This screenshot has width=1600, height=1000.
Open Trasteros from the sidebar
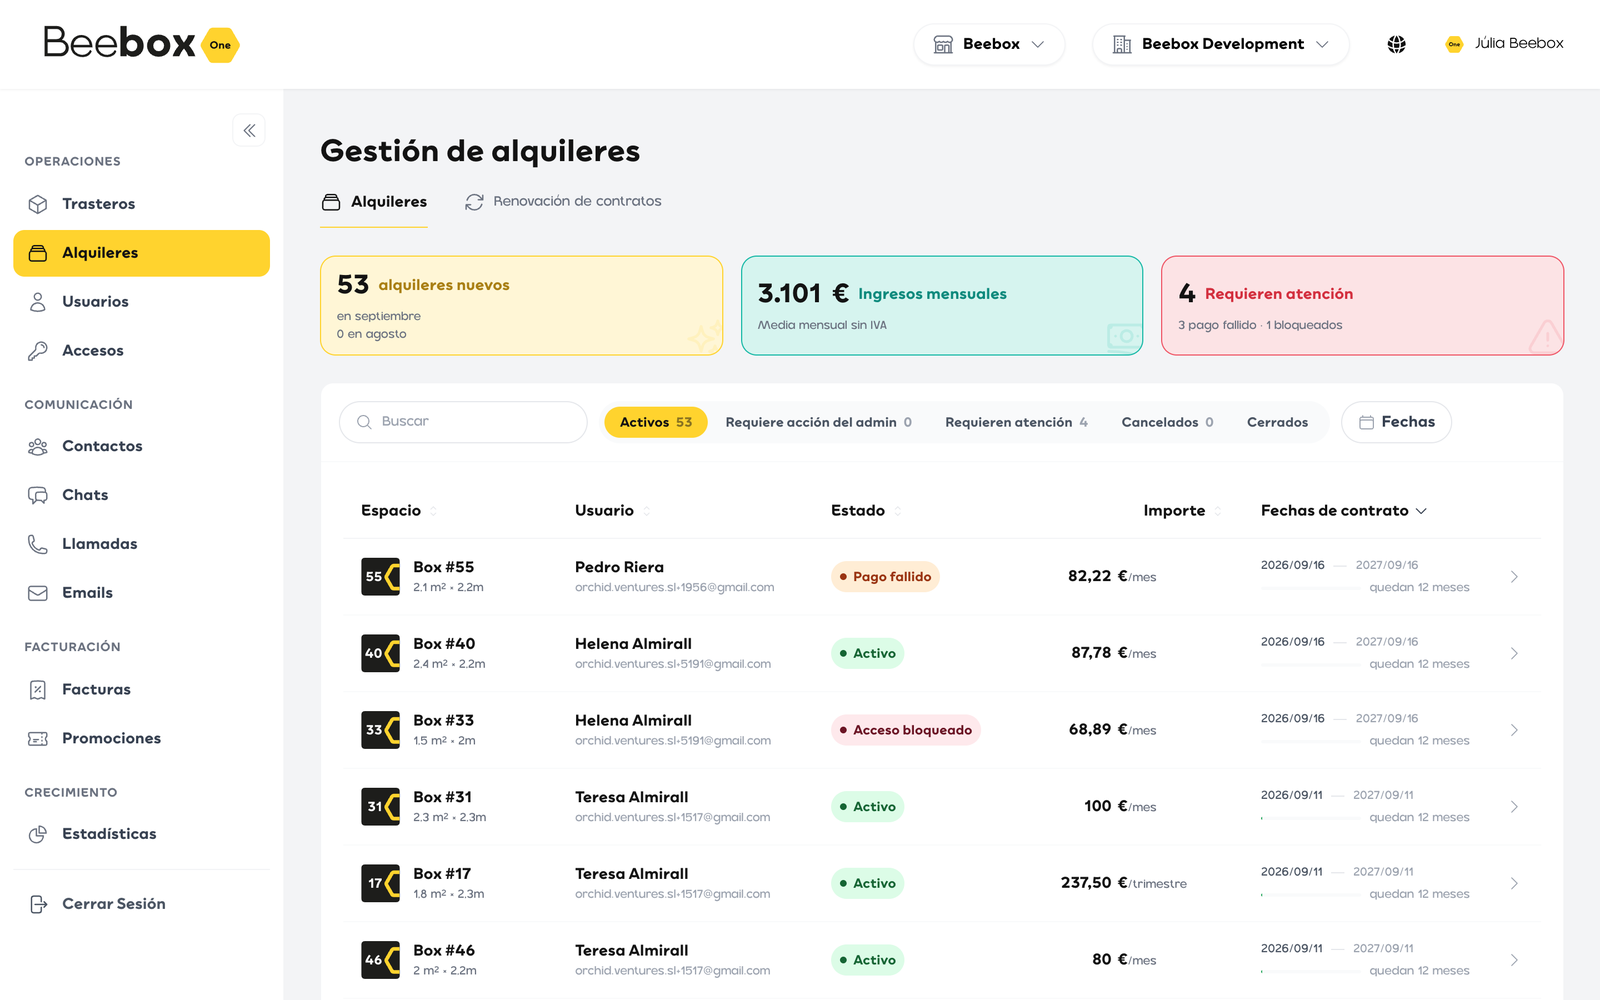[x=141, y=204]
